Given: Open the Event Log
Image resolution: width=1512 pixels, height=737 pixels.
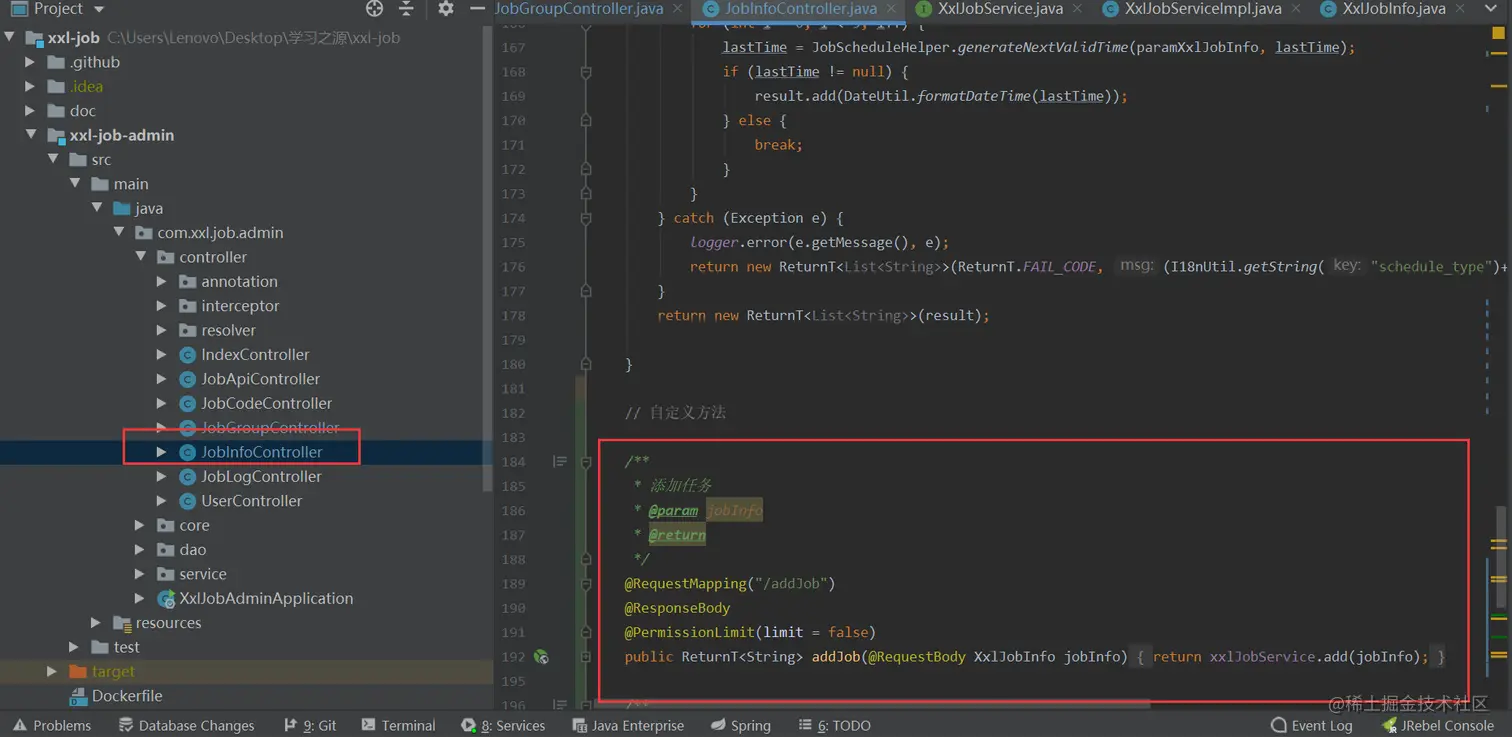Looking at the screenshot, I should [1311, 726].
